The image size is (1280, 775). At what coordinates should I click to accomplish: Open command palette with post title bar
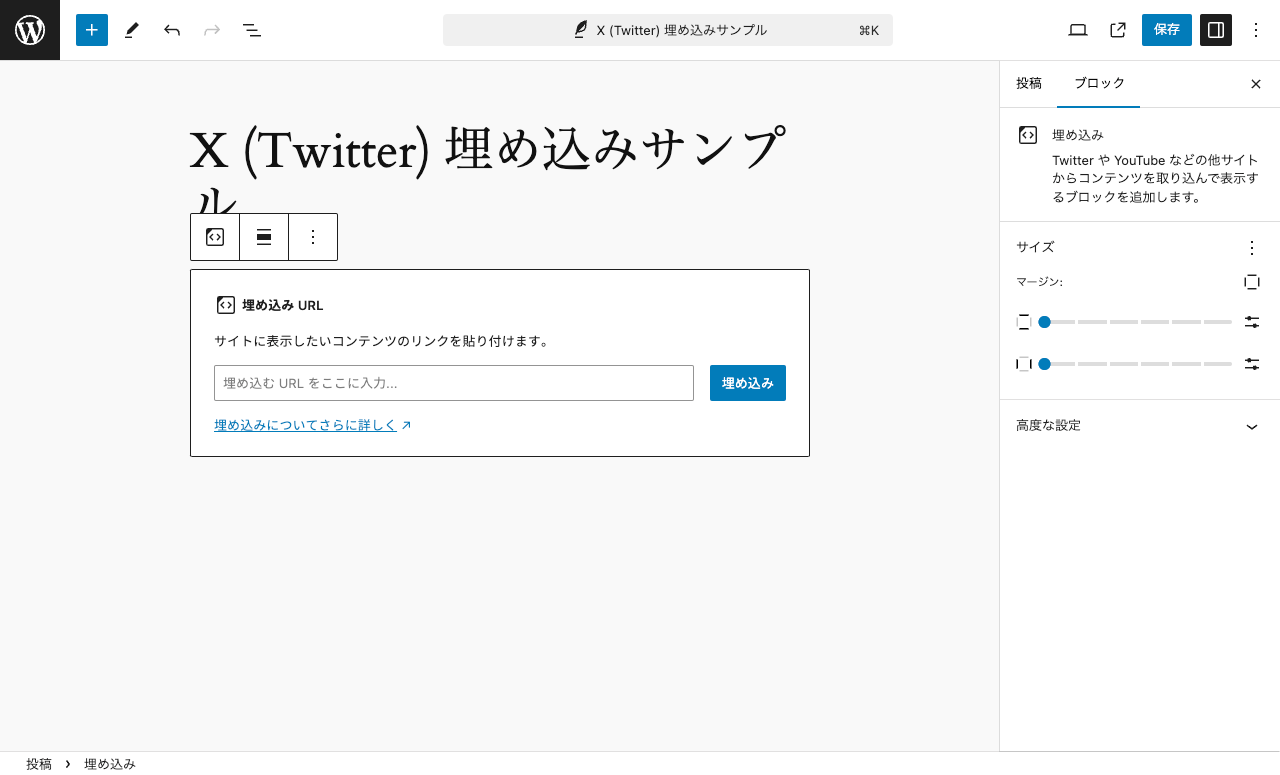(x=668, y=30)
